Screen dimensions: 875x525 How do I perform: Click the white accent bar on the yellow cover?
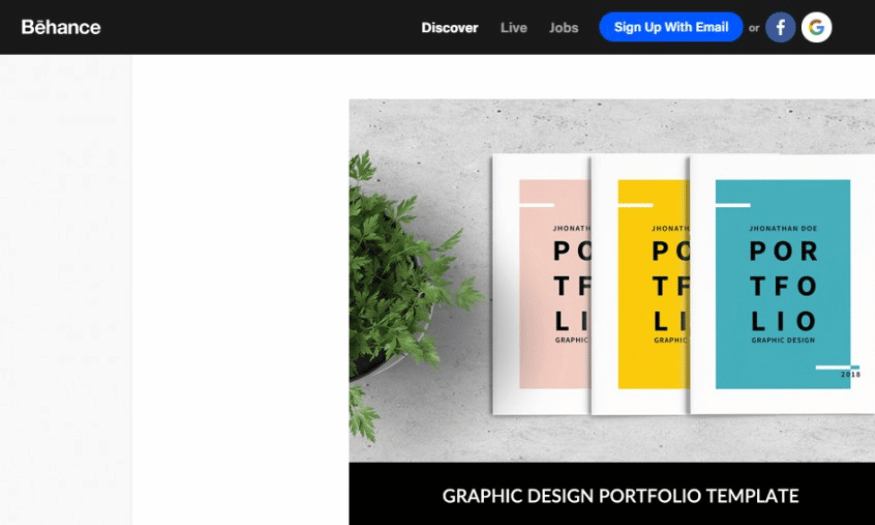pos(635,205)
